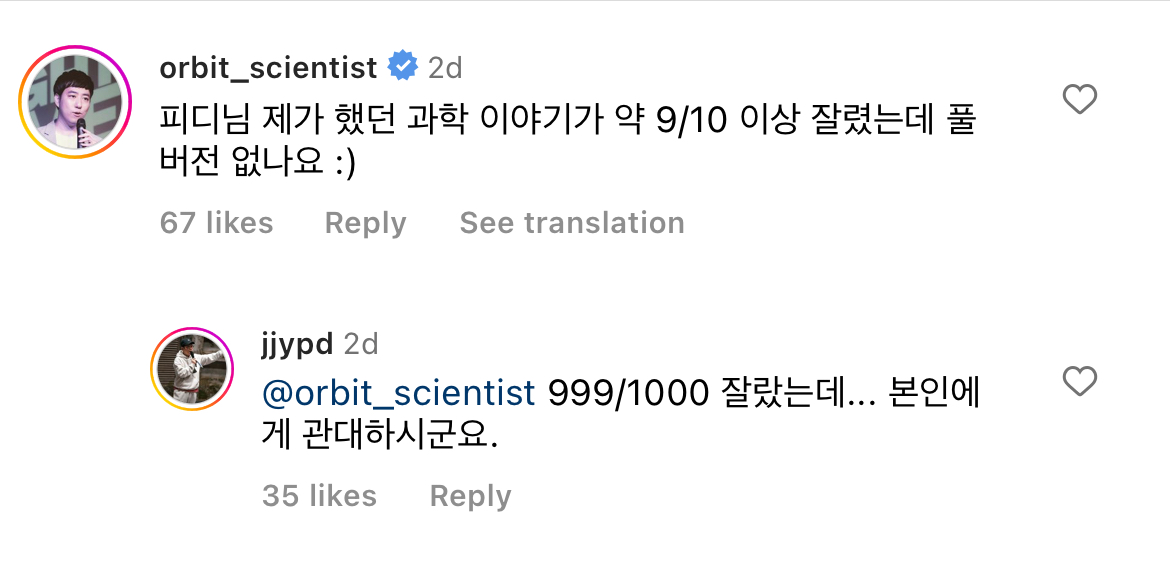The image size is (1170, 579).
Task: Reply to orbit_scientist's comment
Action: coord(365,222)
